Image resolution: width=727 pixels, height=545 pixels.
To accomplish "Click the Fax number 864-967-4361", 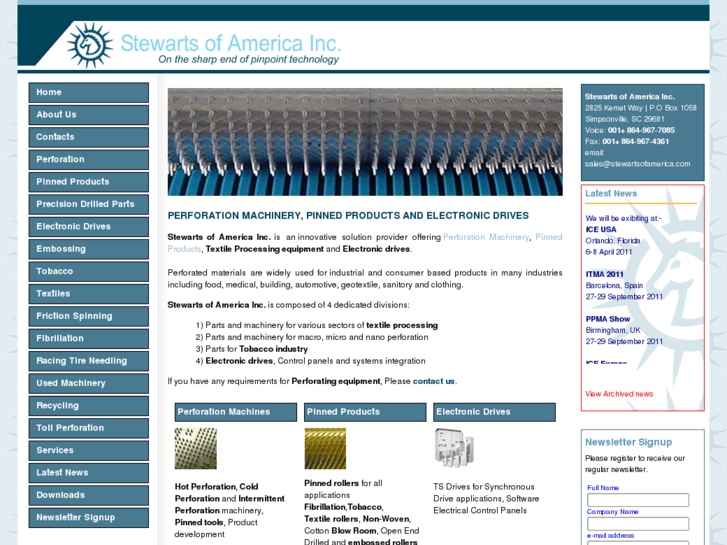I will click(635, 141).
